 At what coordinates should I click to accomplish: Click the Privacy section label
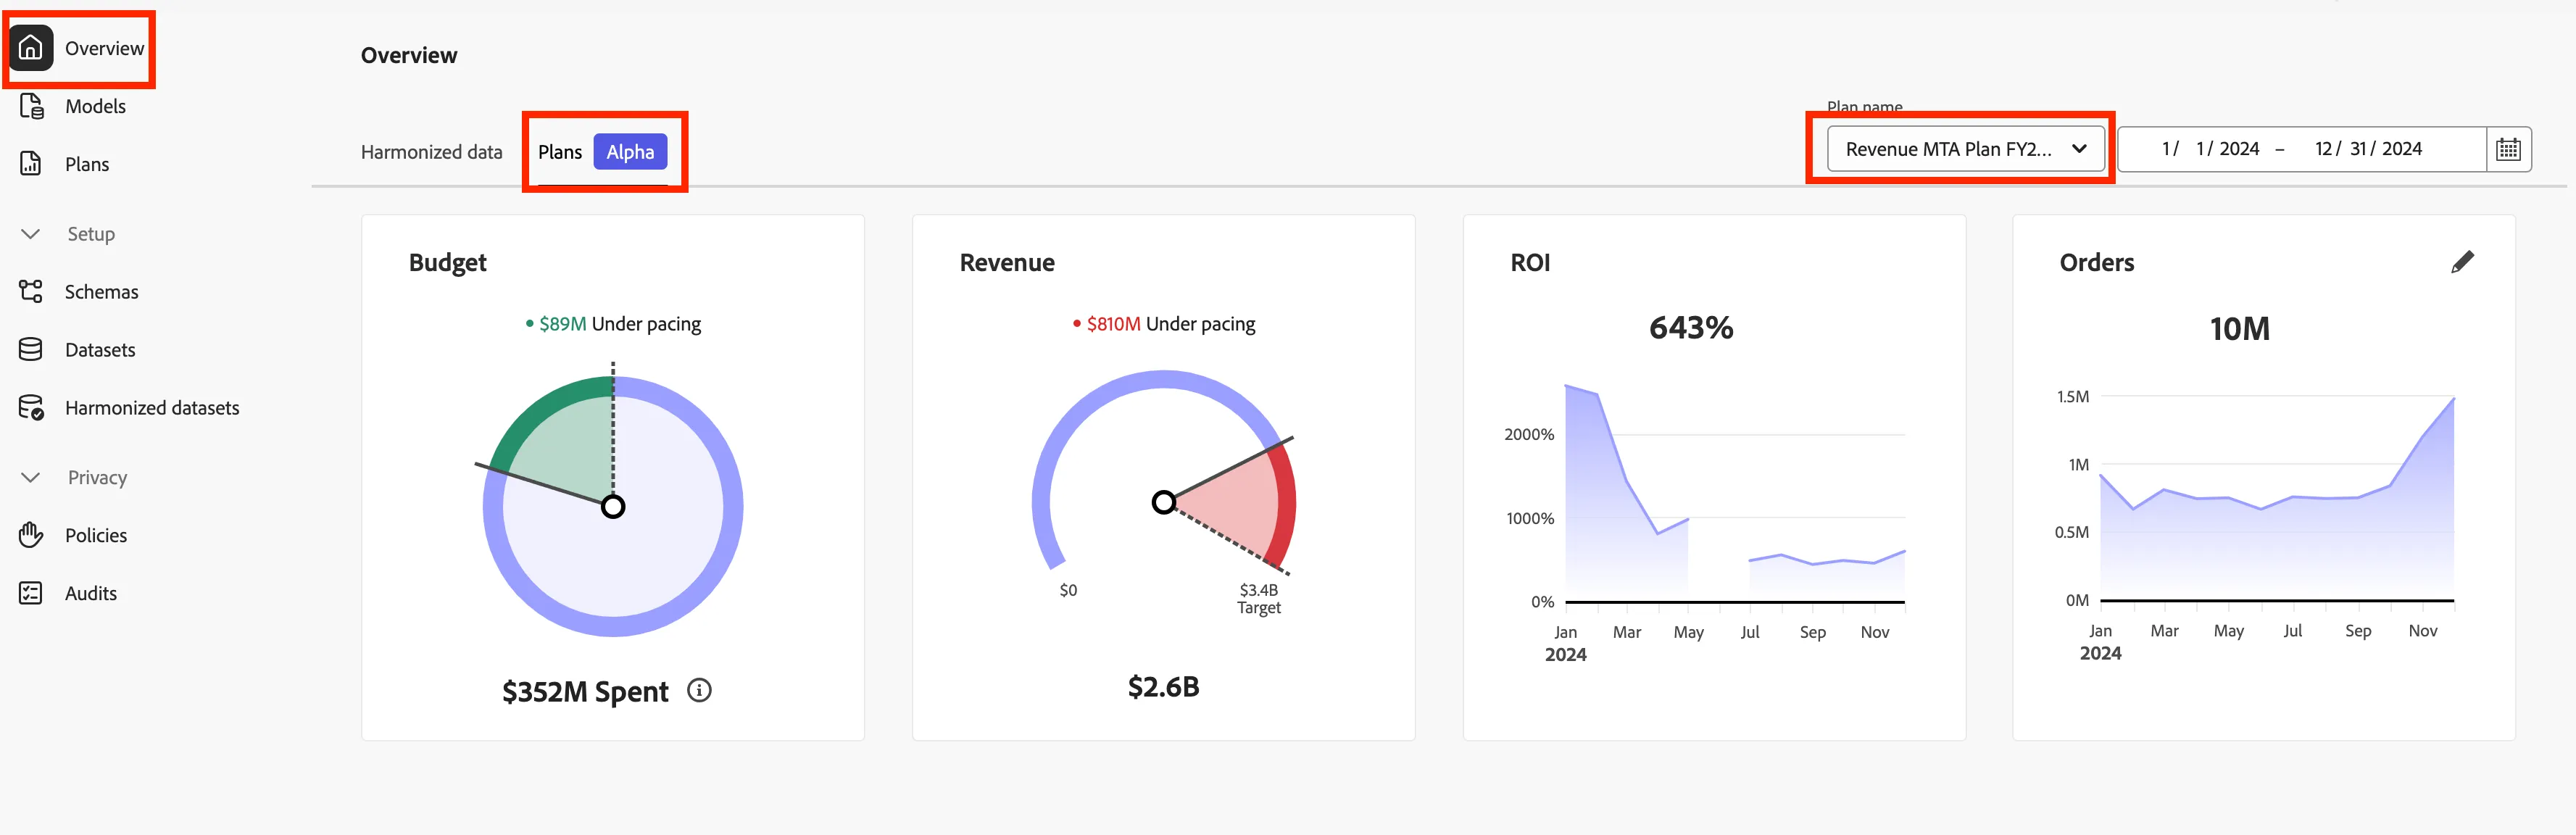click(x=97, y=477)
